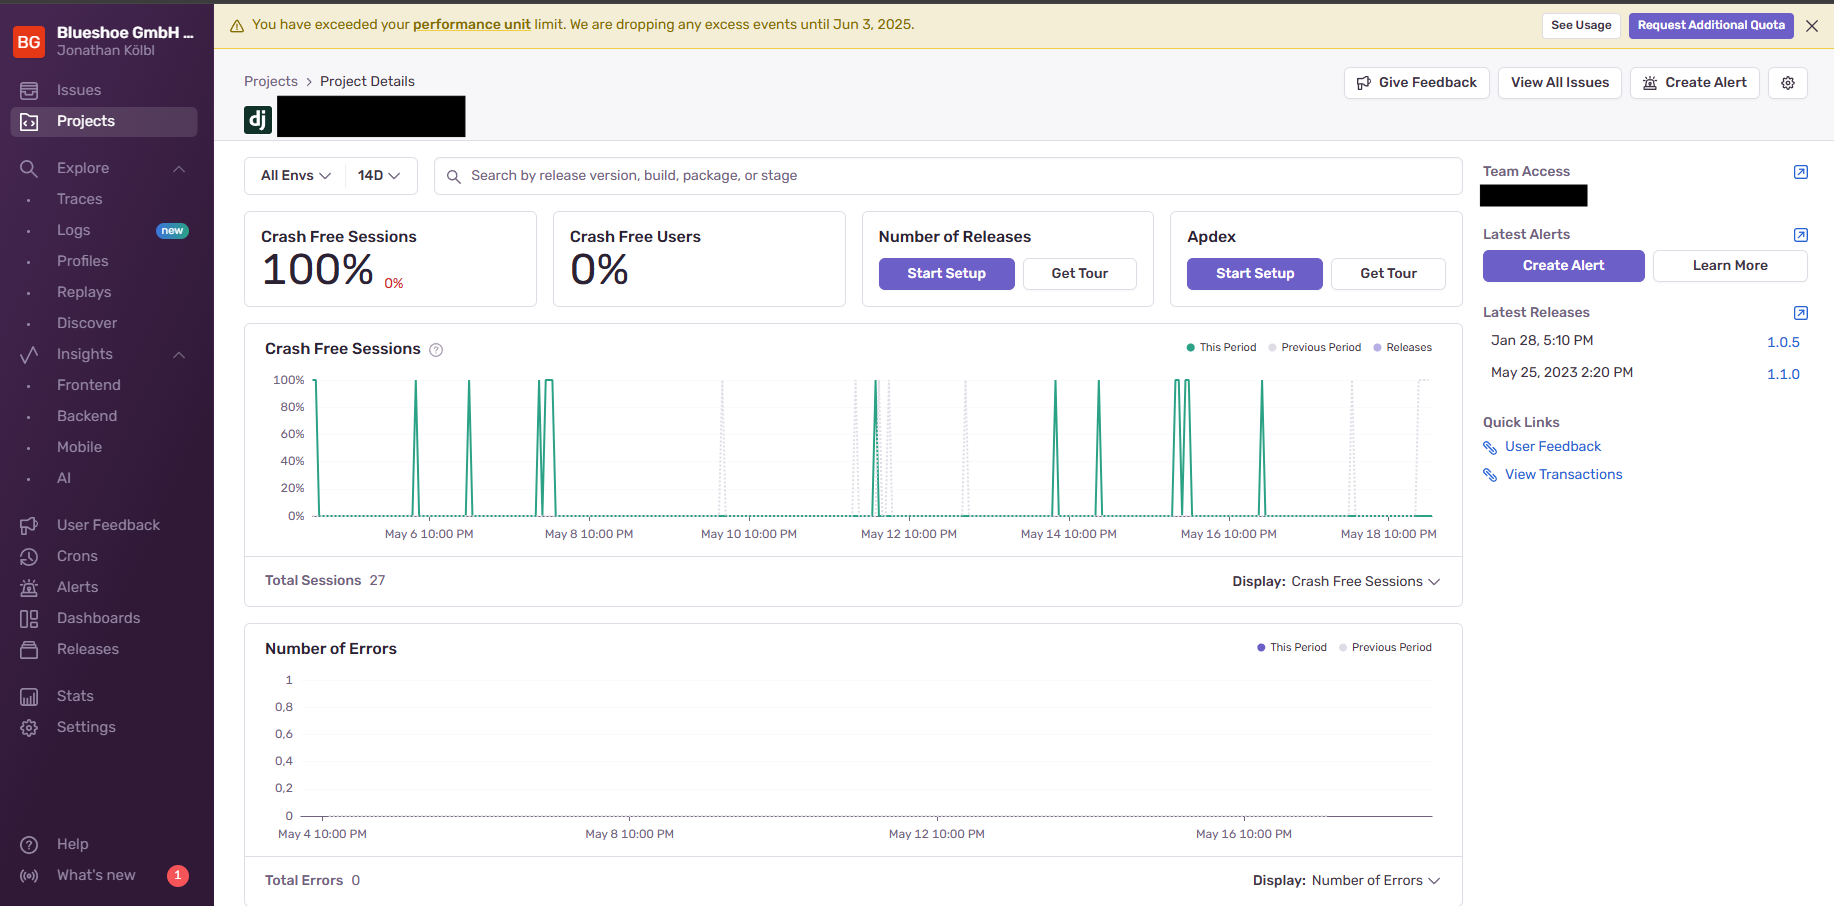This screenshot has width=1834, height=906.
Task: Open the Replays page
Action: [83, 292]
